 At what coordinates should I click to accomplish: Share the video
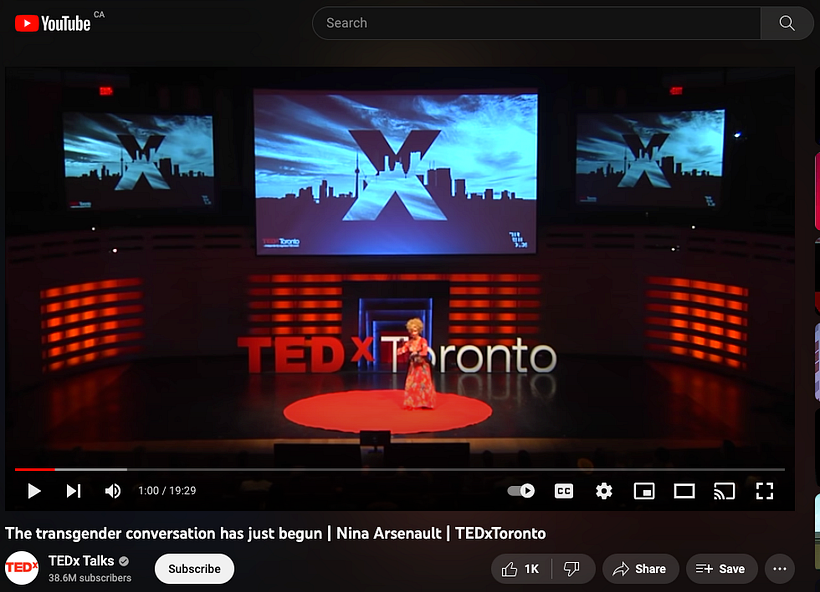coord(640,568)
